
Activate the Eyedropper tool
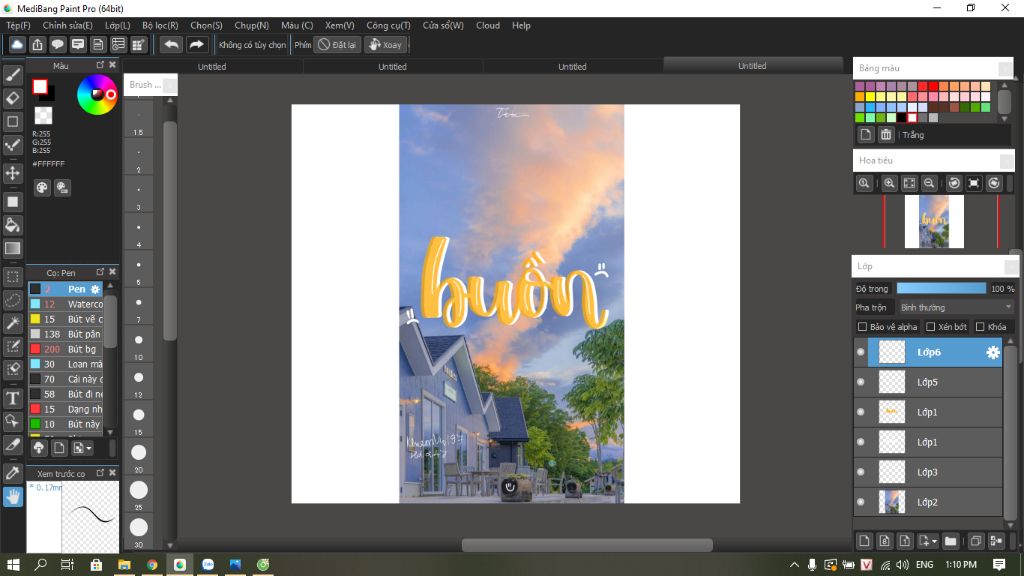[13, 472]
